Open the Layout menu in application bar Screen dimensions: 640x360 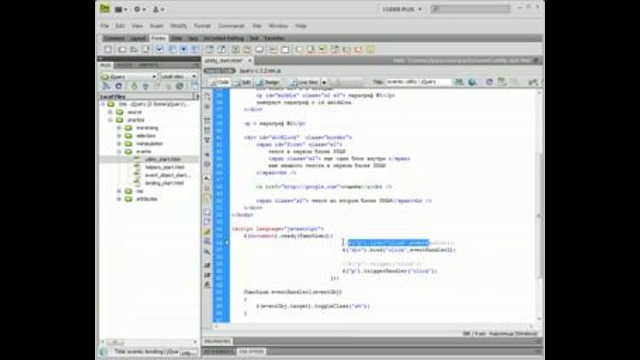tap(121, 9)
